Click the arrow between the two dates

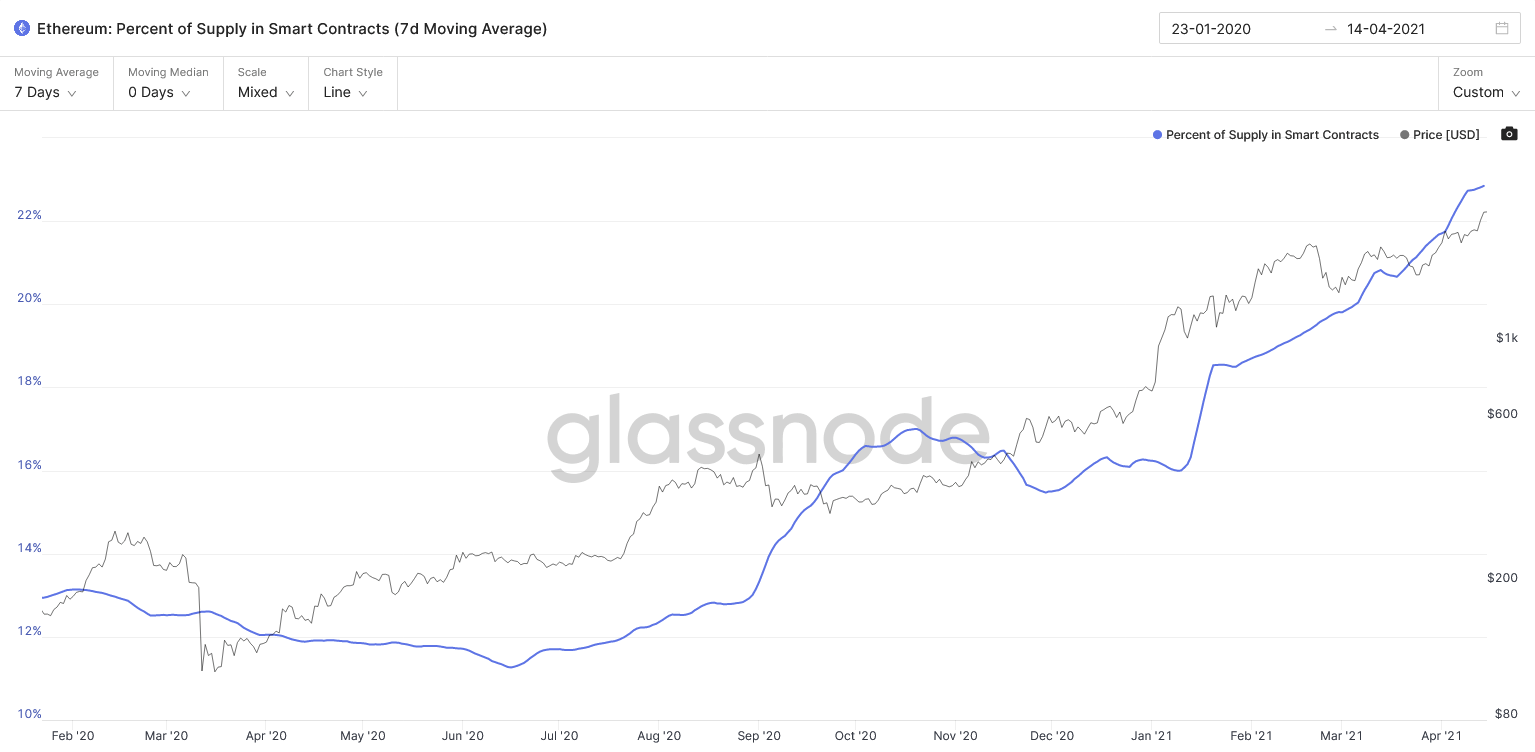1330,29
